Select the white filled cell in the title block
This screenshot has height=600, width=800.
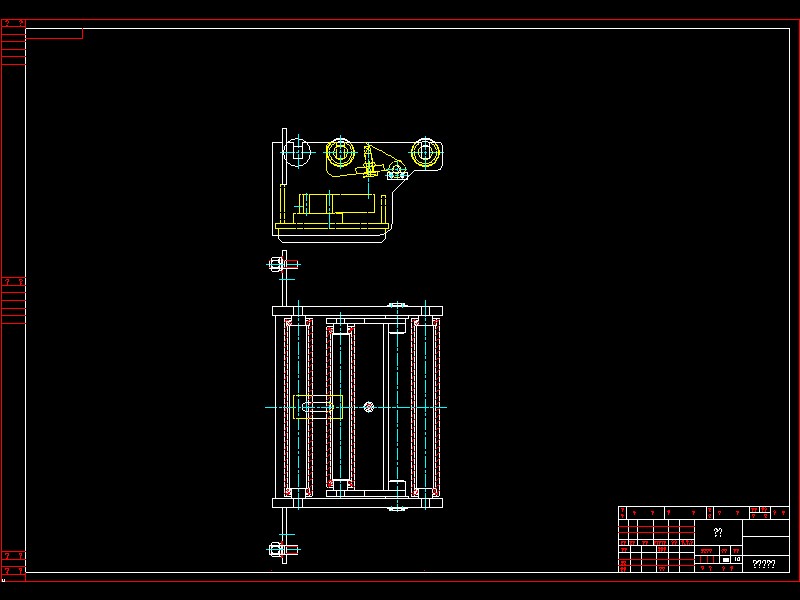tap(726, 560)
